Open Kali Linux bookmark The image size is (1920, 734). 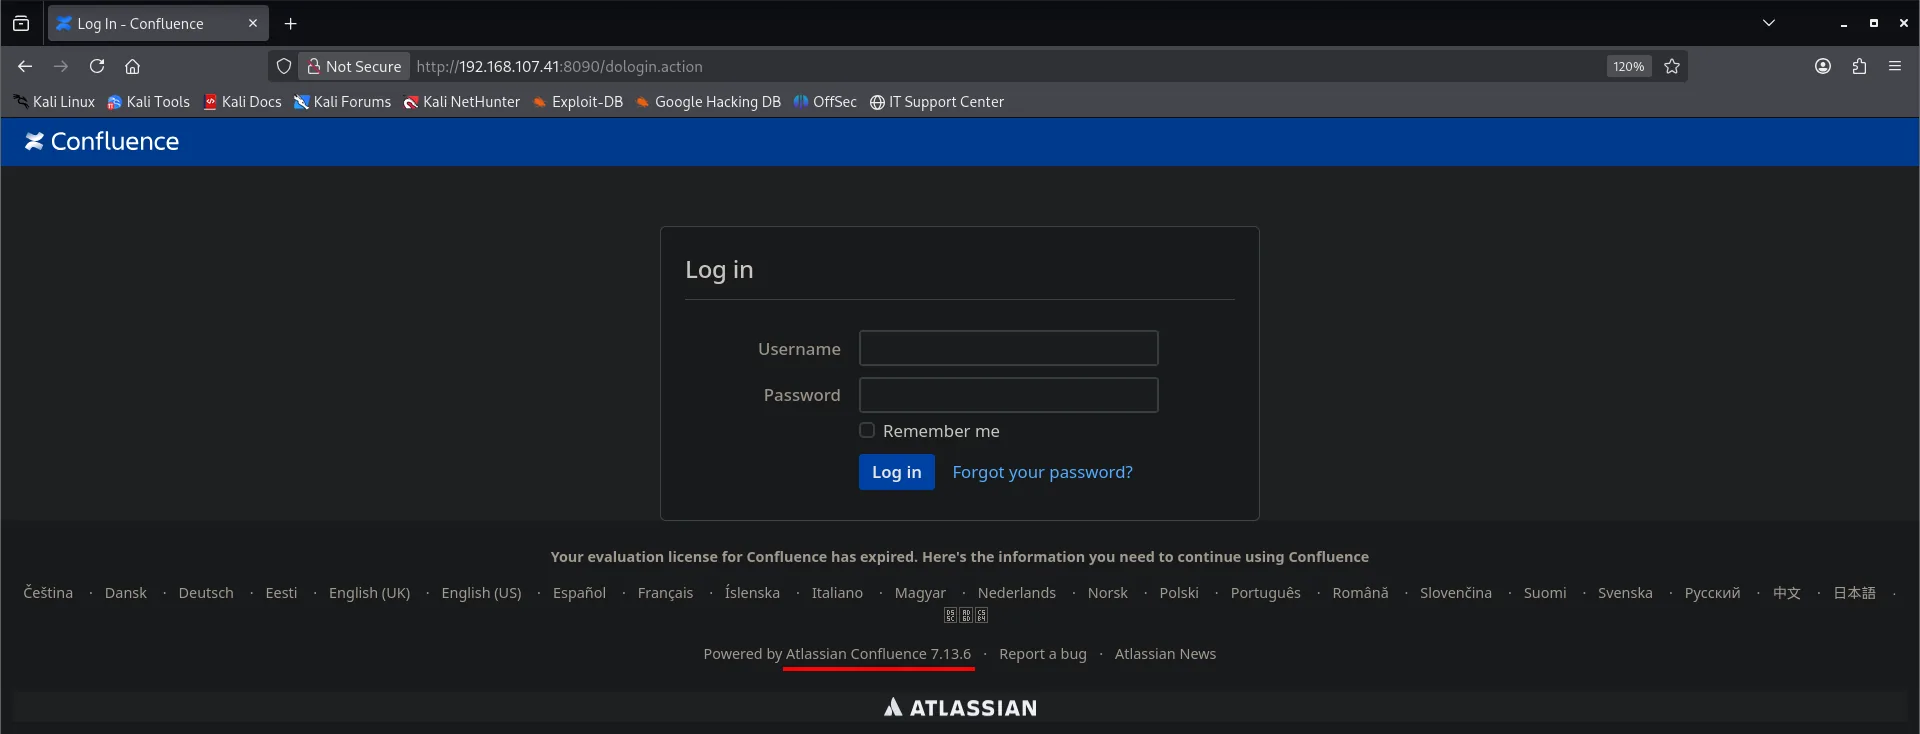point(54,102)
